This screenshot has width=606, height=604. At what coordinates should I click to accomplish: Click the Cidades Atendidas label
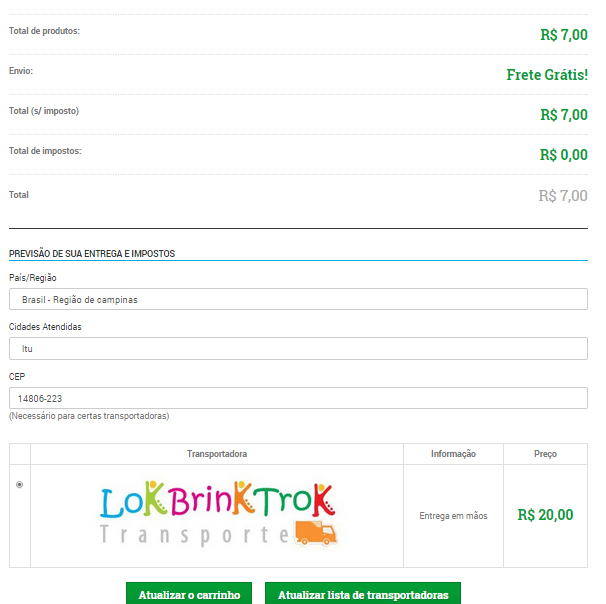click(x=45, y=327)
